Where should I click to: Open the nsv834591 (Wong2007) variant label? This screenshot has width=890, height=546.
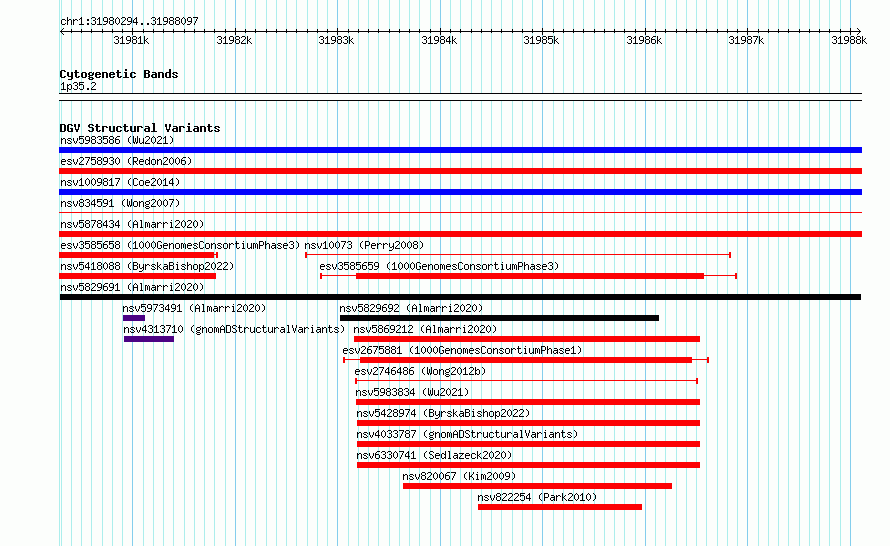tap(120, 203)
